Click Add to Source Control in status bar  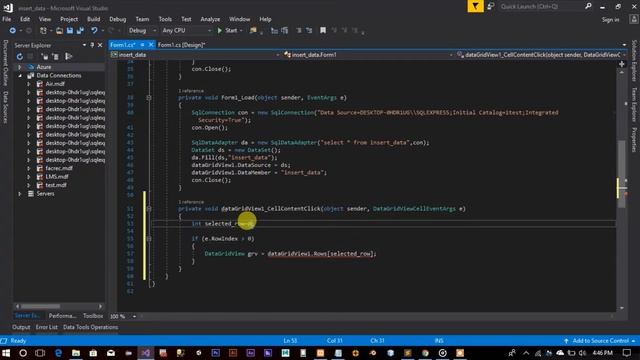[600, 341]
